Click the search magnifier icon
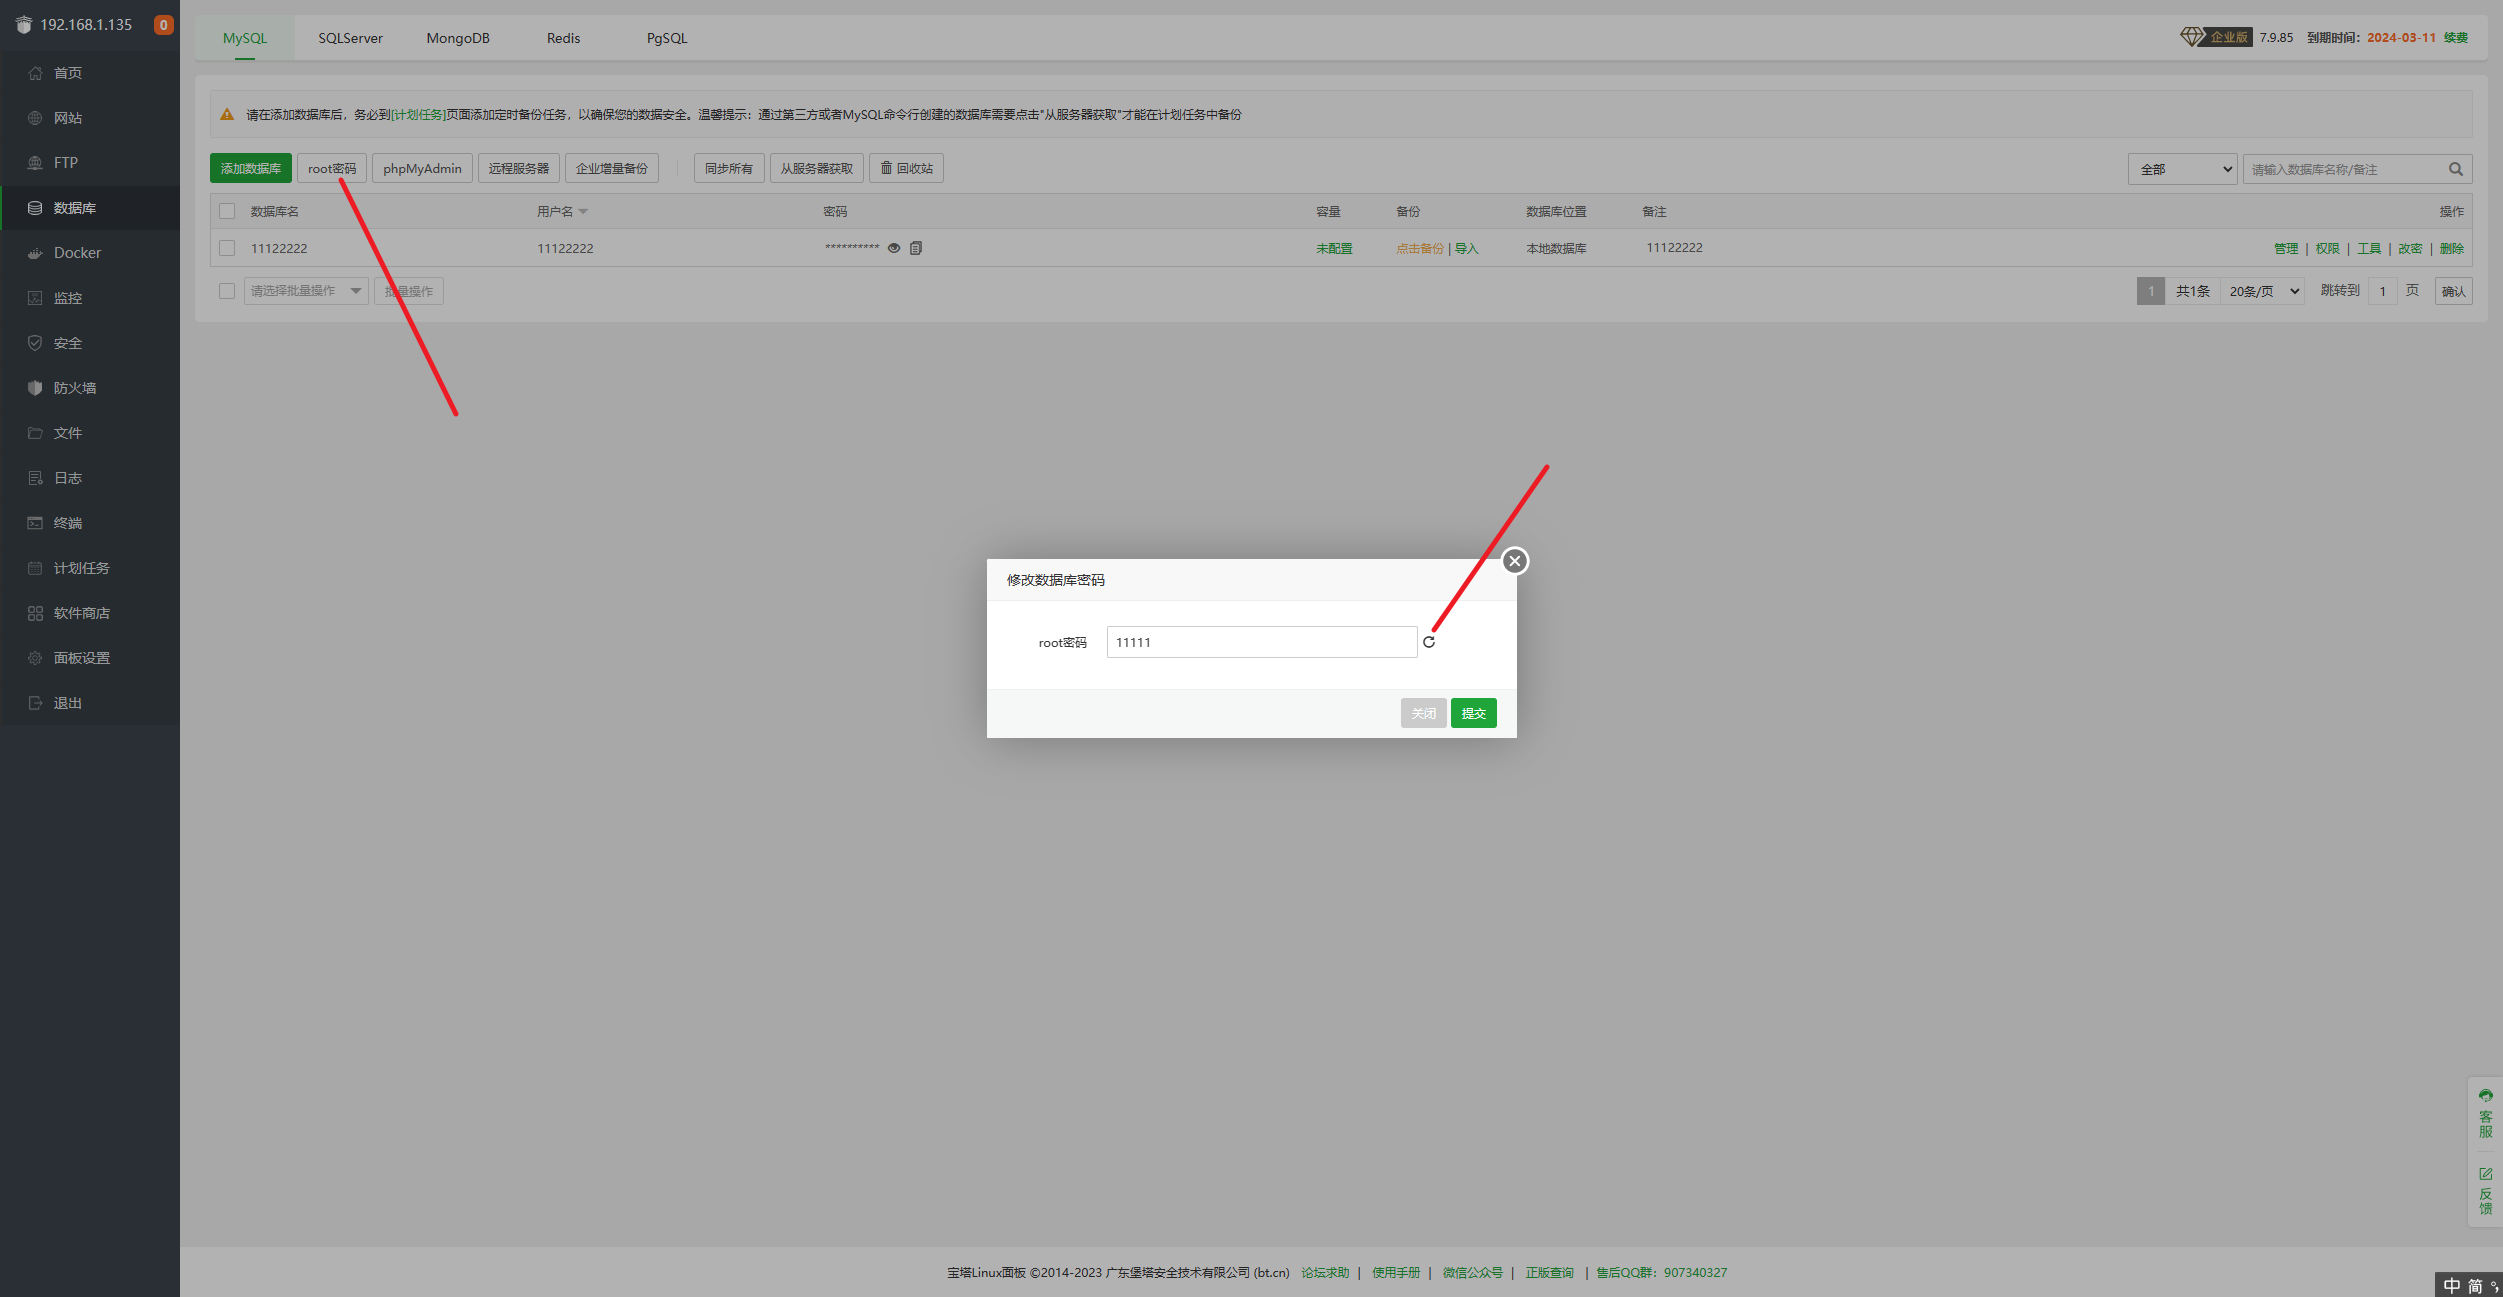The width and height of the screenshot is (2503, 1297). (2456, 169)
